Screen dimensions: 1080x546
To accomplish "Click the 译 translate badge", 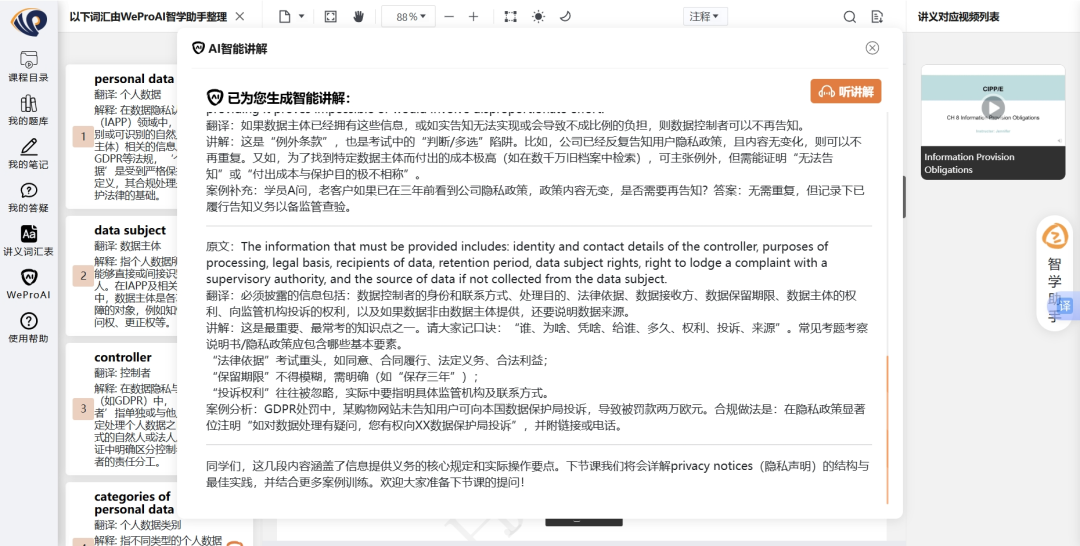I will click(x=1065, y=306).
